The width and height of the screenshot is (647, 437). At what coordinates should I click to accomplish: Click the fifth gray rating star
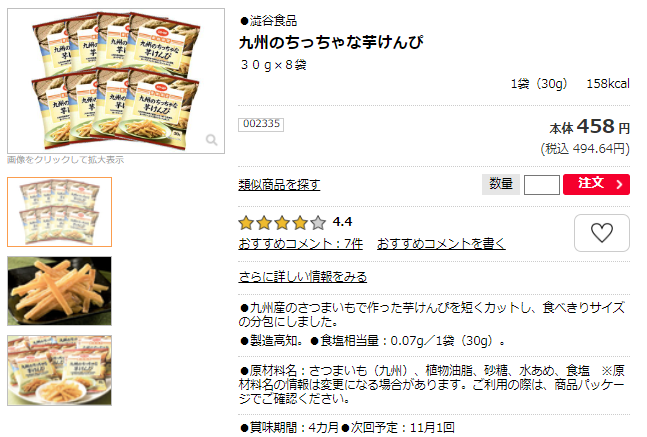coord(318,223)
